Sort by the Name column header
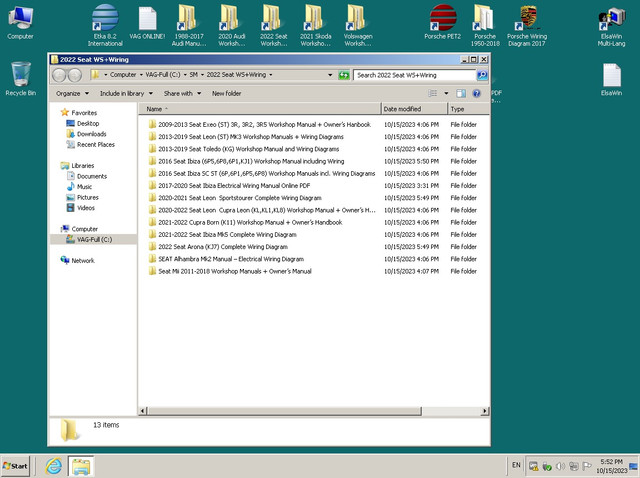Image resolution: width=640 pixels, height=478 pixels. (259, 109)
